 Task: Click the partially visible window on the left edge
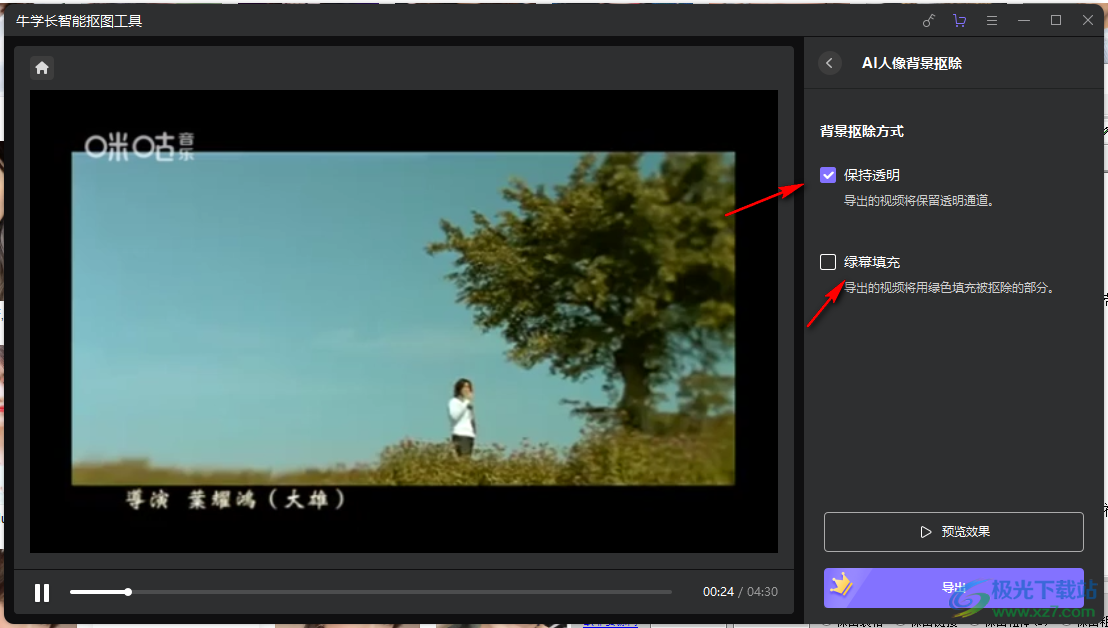5,320
